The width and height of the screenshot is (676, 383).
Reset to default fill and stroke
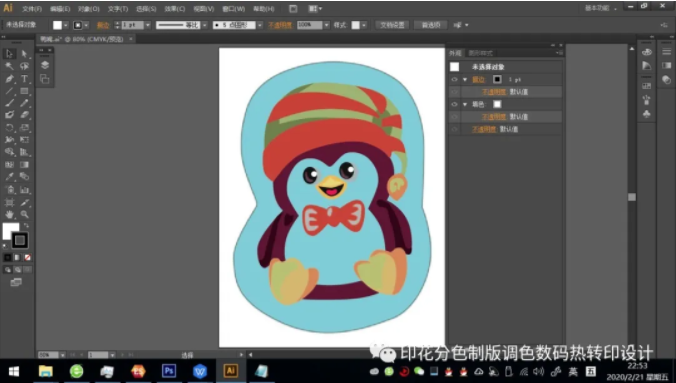coord(5,246)
